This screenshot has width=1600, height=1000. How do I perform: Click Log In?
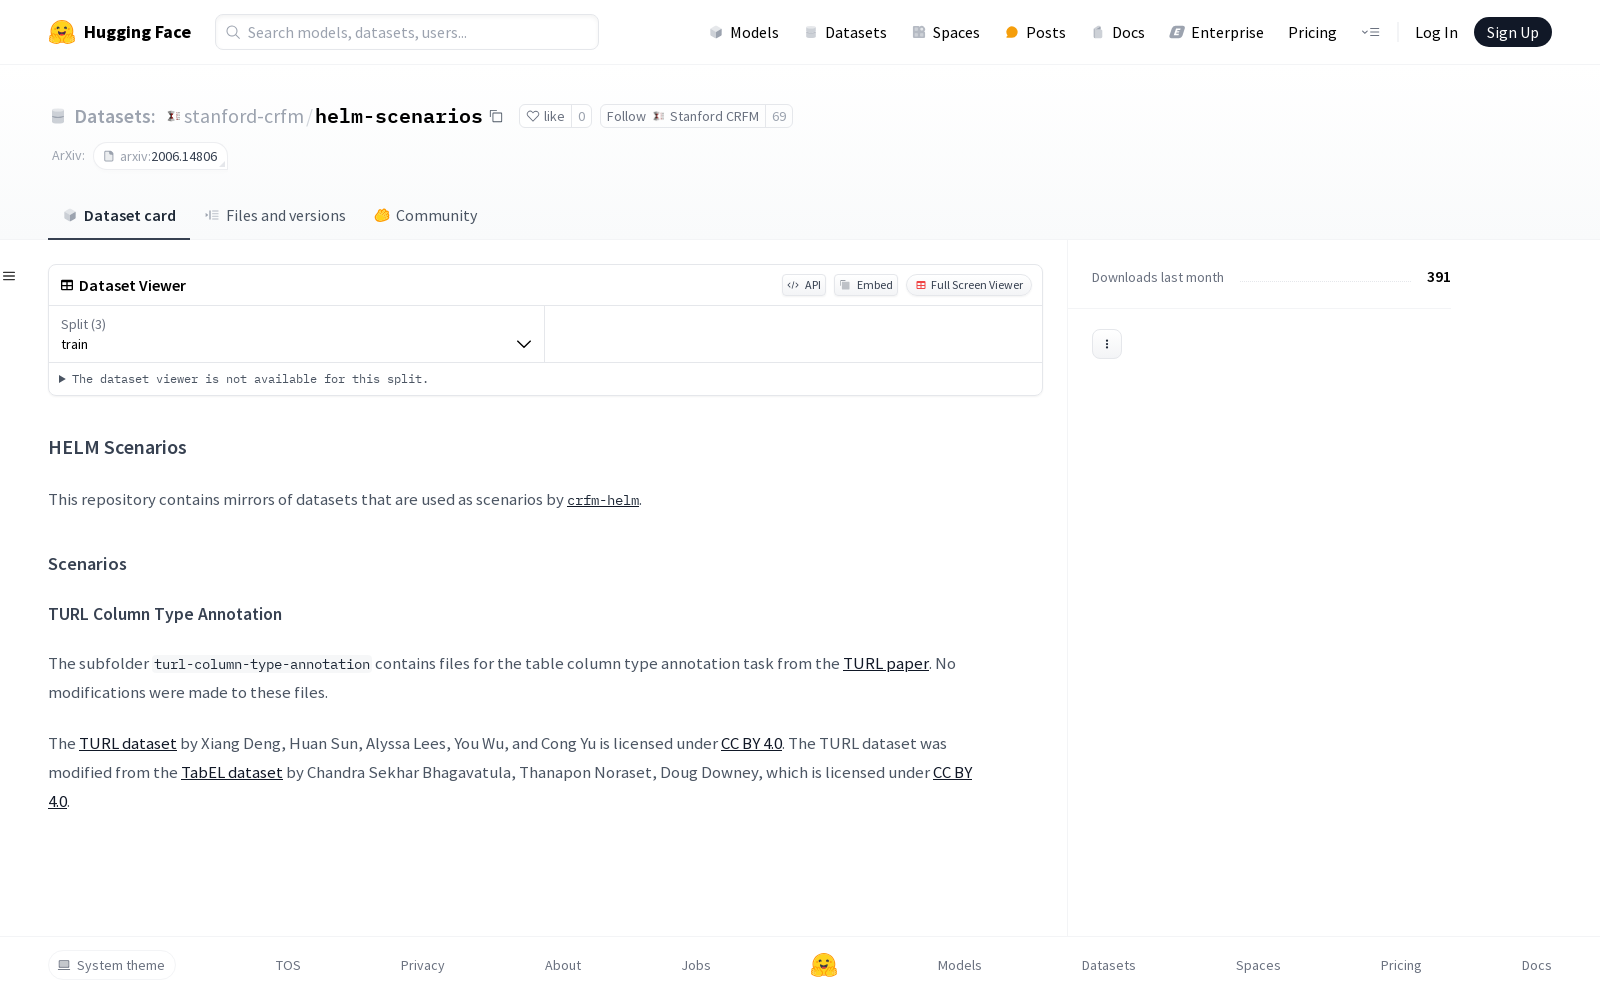(1436, 32)
